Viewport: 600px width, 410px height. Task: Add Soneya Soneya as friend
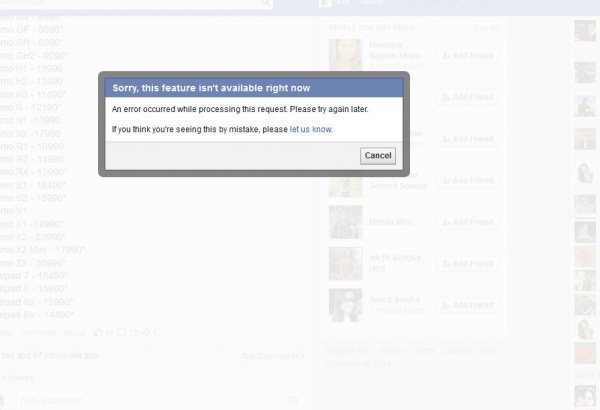click(x=468, y=180)
